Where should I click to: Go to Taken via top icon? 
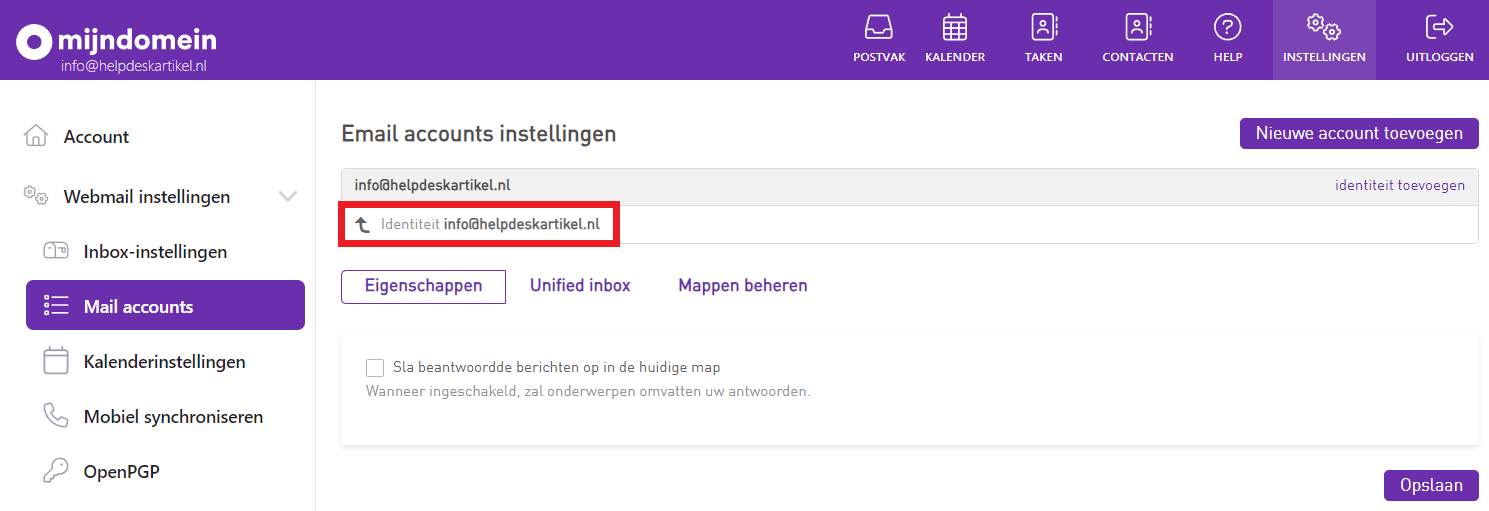(1043, 27)
